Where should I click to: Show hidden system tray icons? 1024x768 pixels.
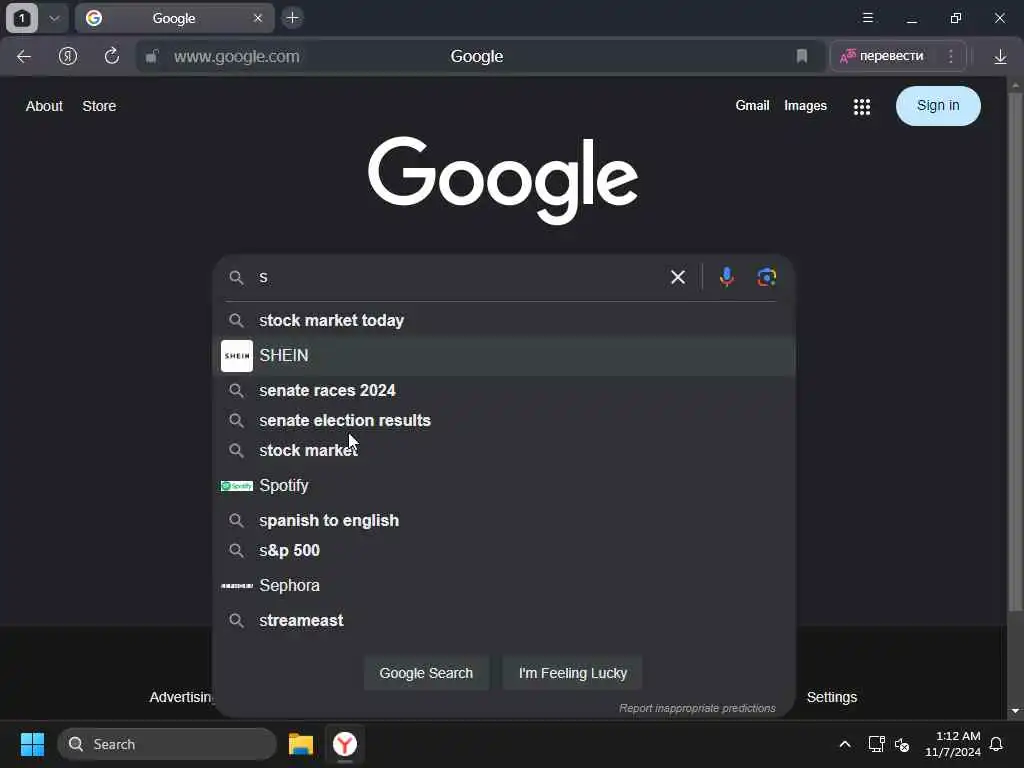click(844, 744)
